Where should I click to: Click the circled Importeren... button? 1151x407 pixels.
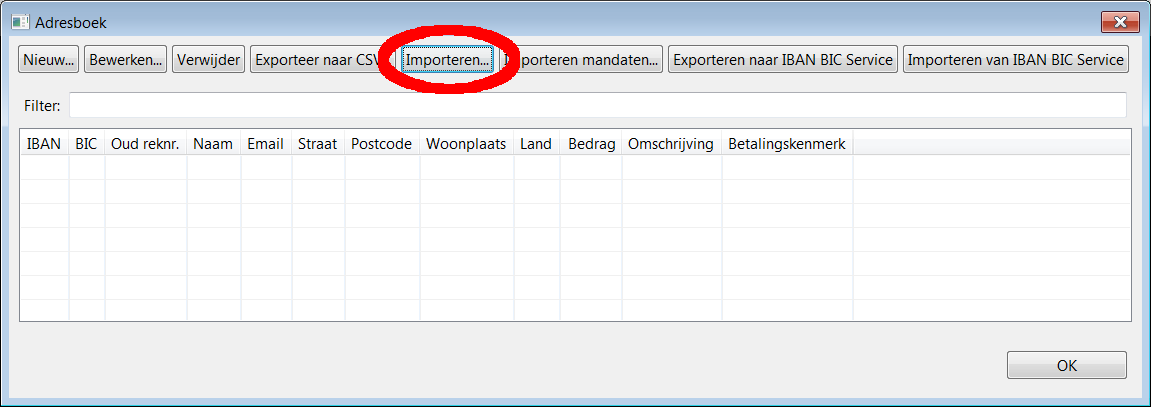[x=447, y=60]
